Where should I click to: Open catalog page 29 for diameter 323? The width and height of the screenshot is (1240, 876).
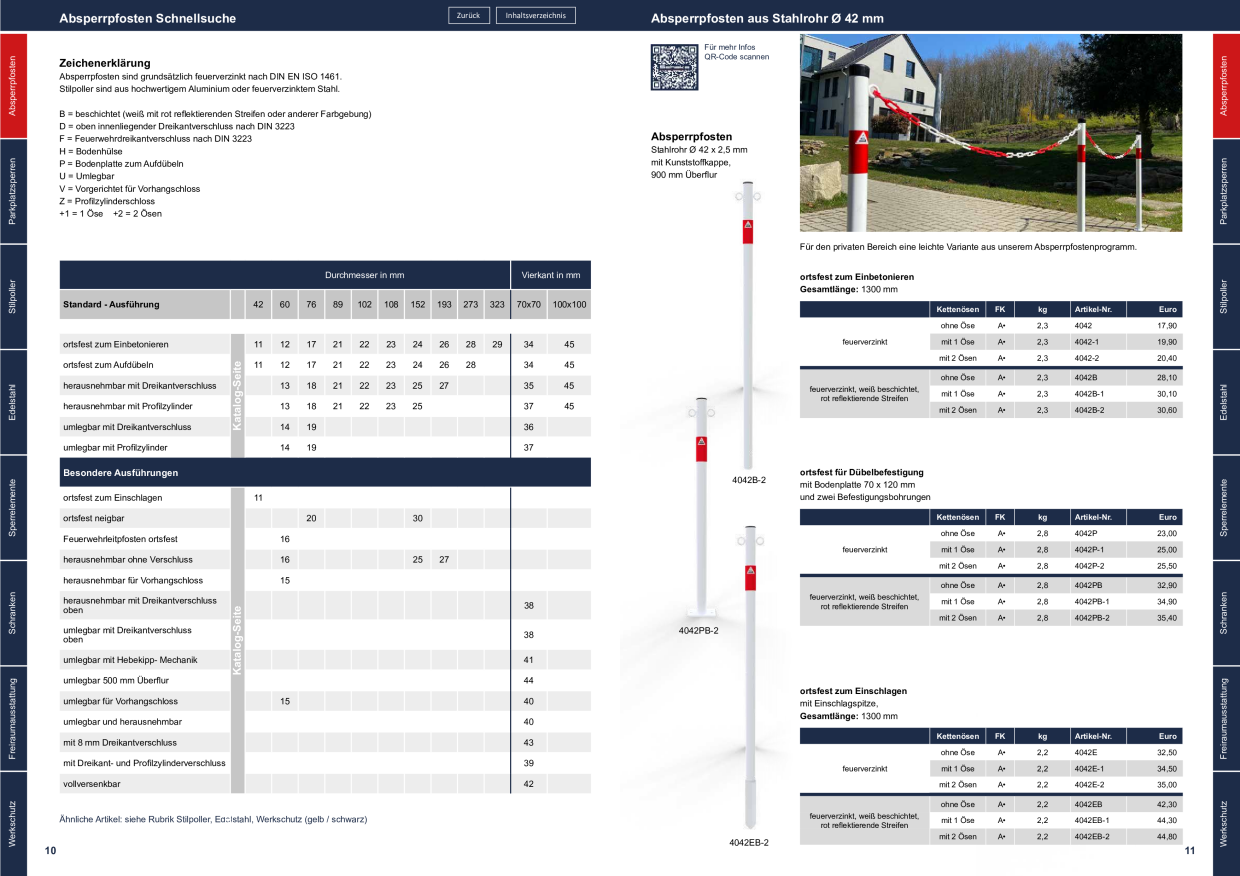coord(497,344)
